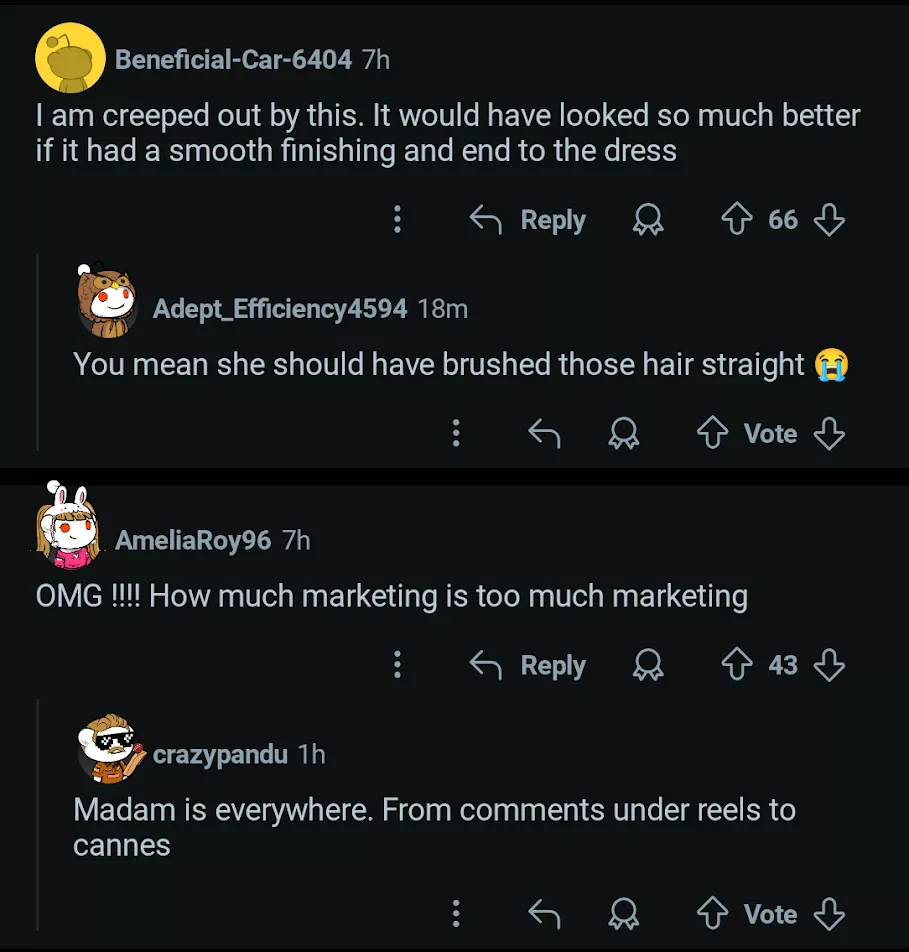
Task: Award Adept_Efficiency4594's reply
Action: coord(624,434)
